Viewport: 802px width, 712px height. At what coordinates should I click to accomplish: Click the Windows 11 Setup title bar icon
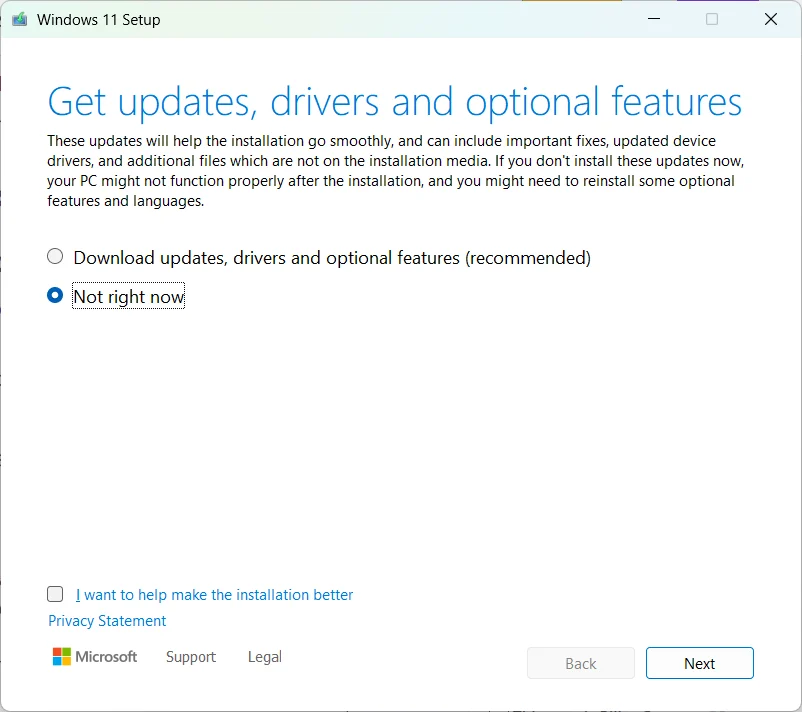[19, 19]
